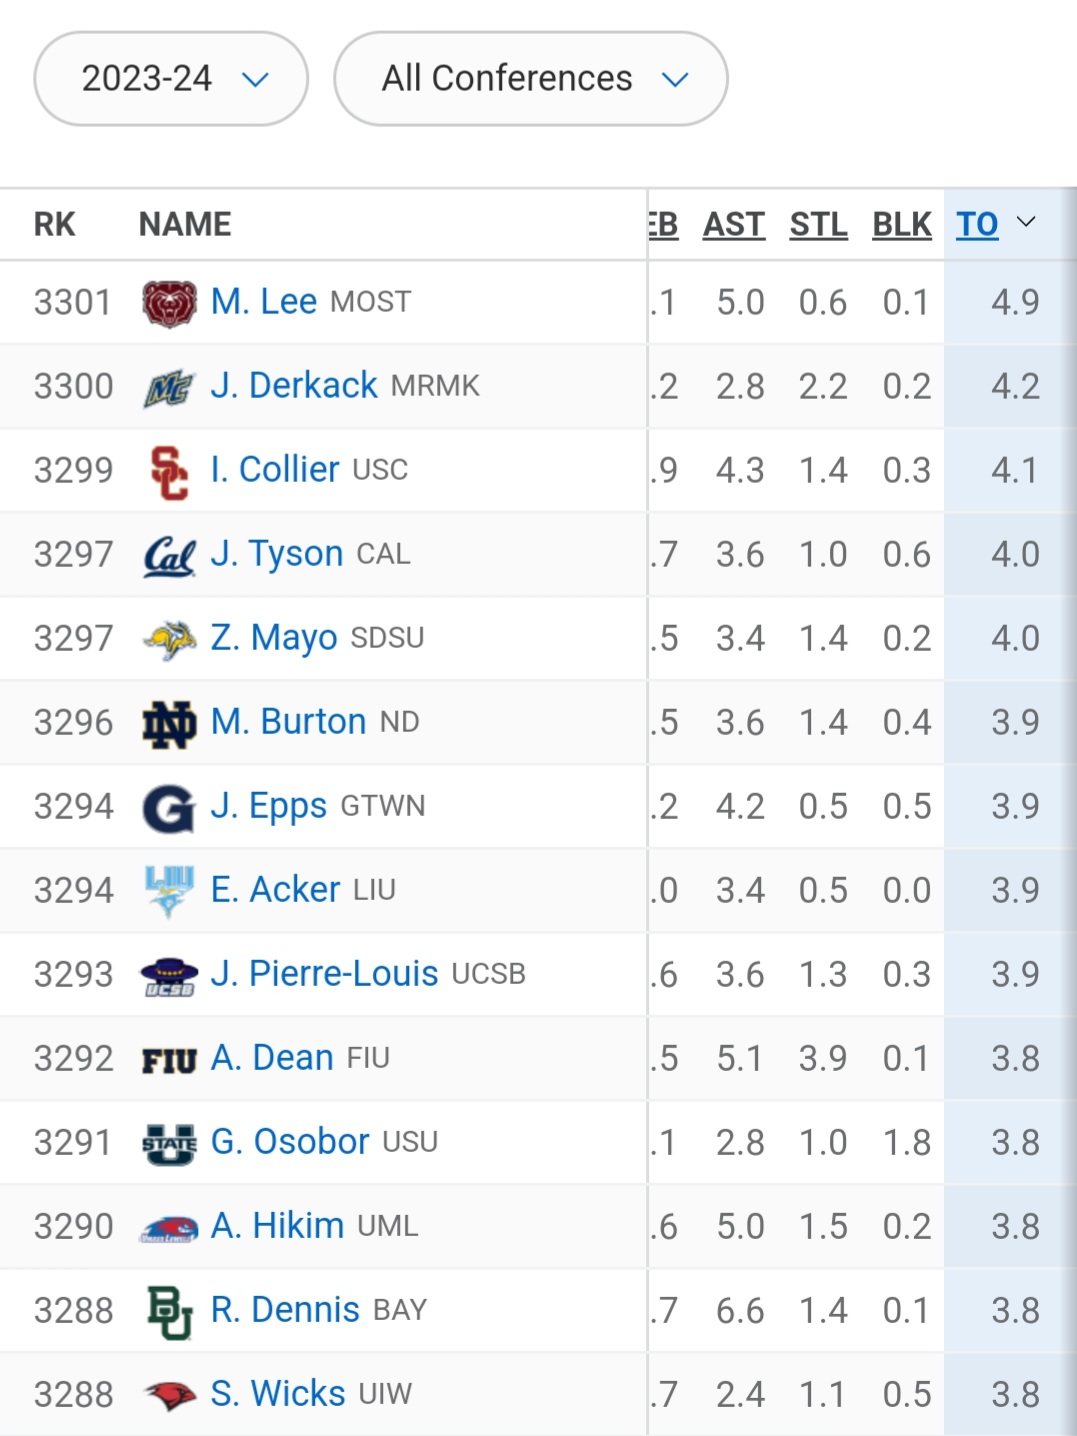
Task: Click the Missouri State bear logo
Action: 169,303
